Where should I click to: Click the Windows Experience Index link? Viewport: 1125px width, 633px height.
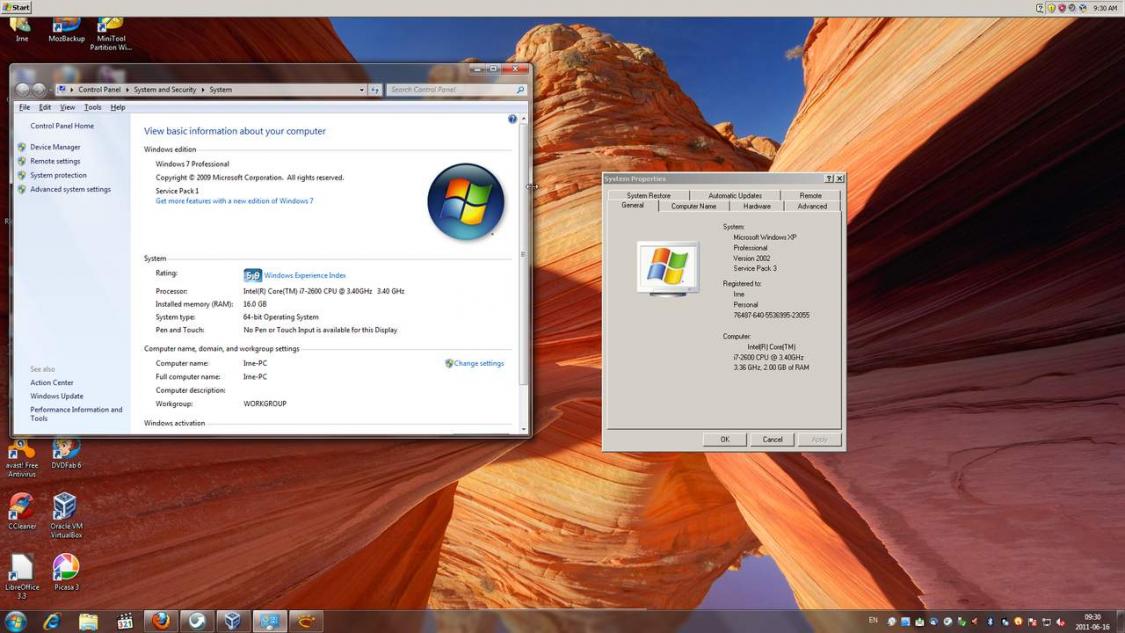coord(305,276)
